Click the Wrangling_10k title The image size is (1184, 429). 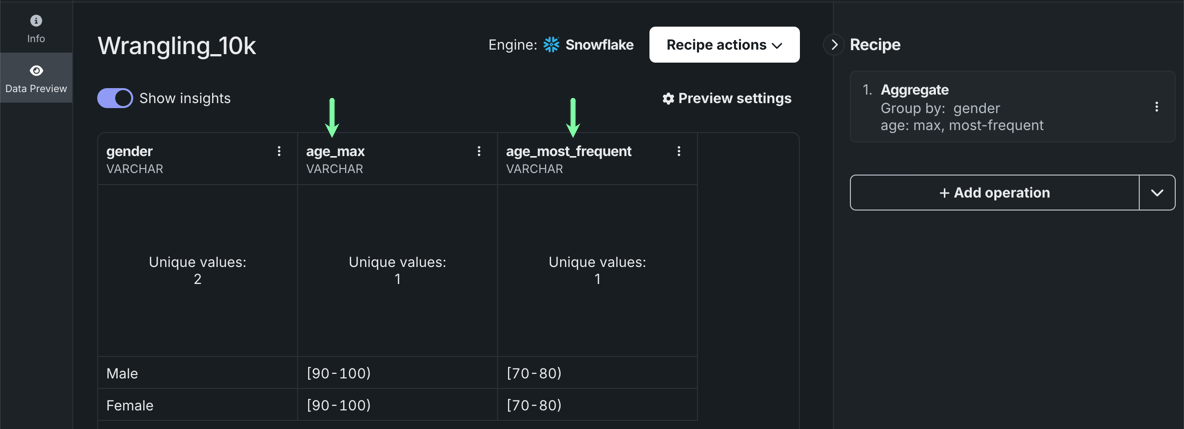pyautogui.click(x=177, y=45)
